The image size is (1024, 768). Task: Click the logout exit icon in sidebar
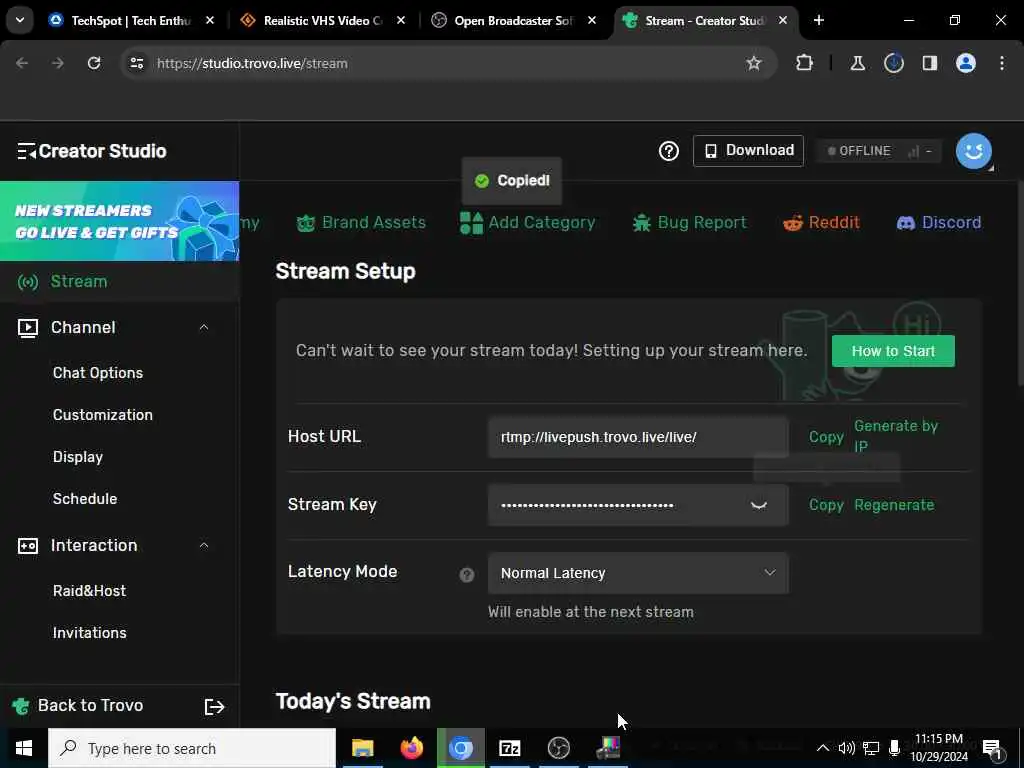214,707
